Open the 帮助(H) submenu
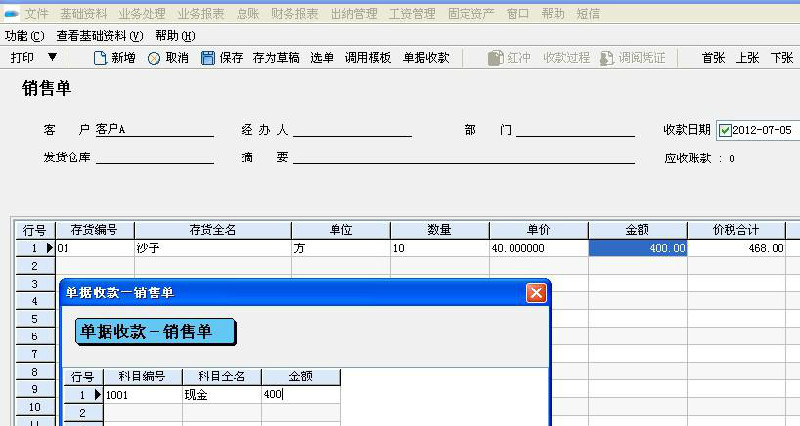The image size is (800, 426). click(x=175, y=36)
